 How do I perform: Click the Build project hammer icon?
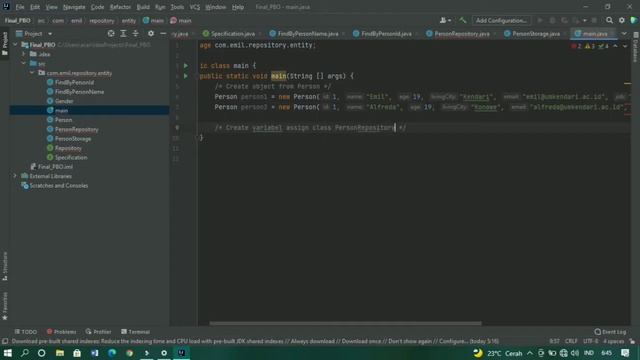(x=462, y=20)
